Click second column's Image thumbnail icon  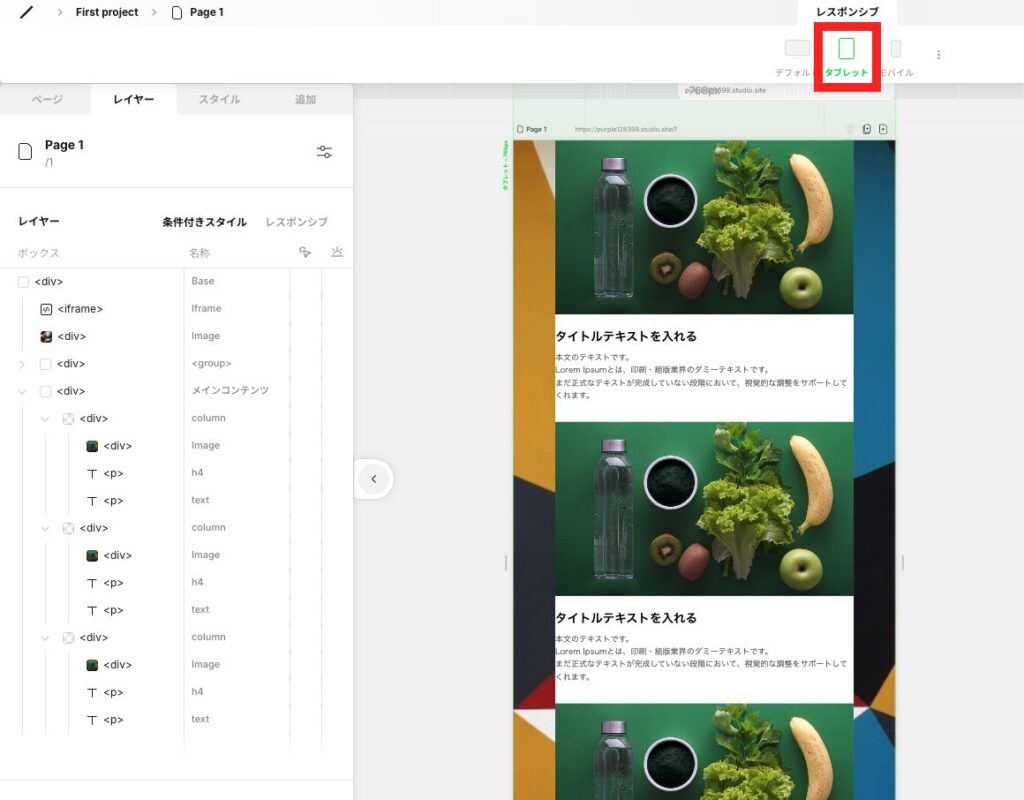click(x=92, y=556)
